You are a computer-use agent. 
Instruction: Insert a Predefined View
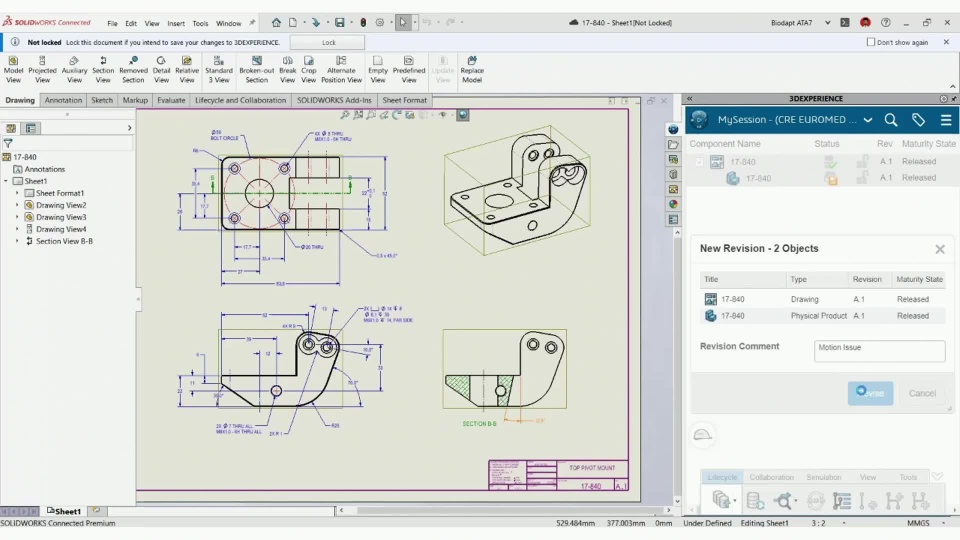coord(408,69)
